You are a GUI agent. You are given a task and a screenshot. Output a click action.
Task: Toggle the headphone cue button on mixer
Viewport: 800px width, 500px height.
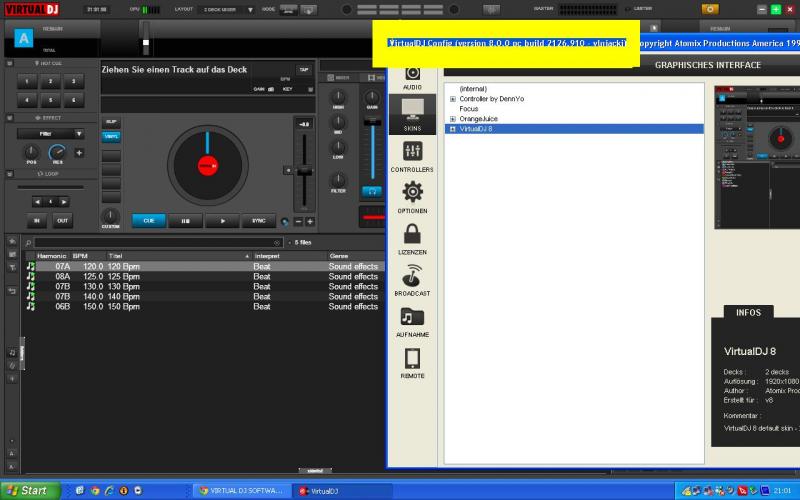[x=372, y=190]
